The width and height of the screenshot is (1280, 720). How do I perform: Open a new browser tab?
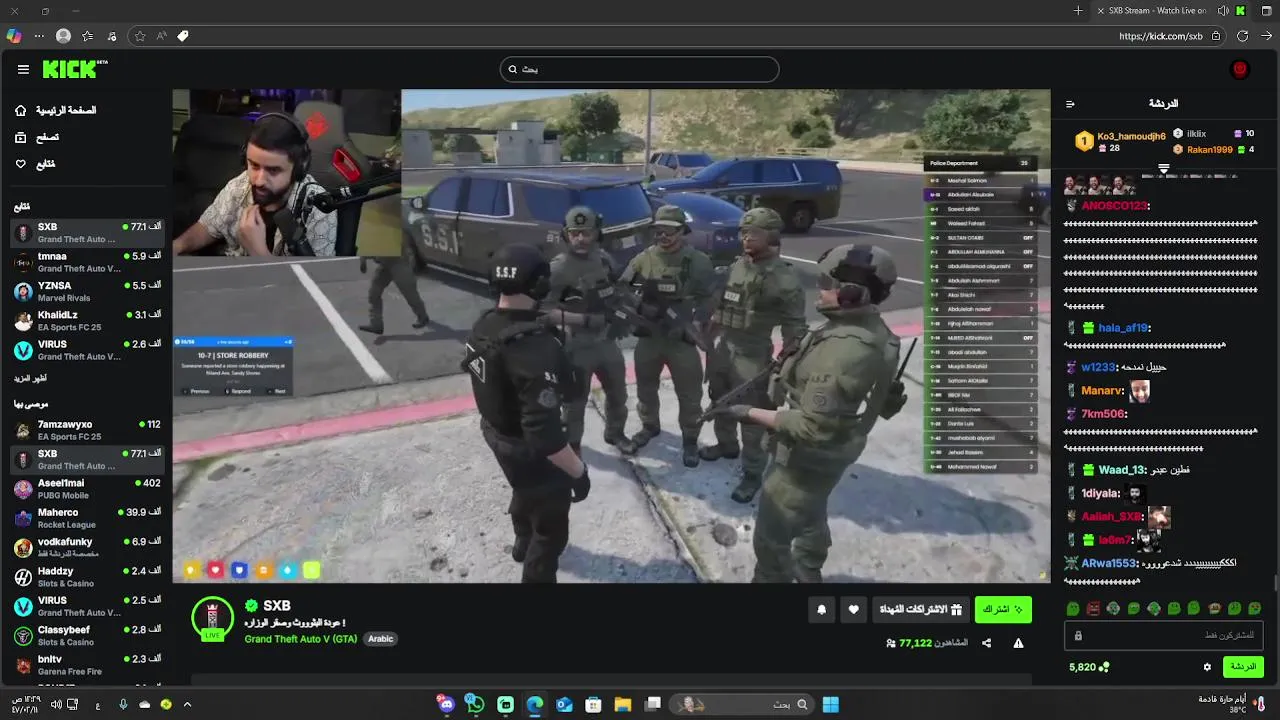[x=1078, y=11]
